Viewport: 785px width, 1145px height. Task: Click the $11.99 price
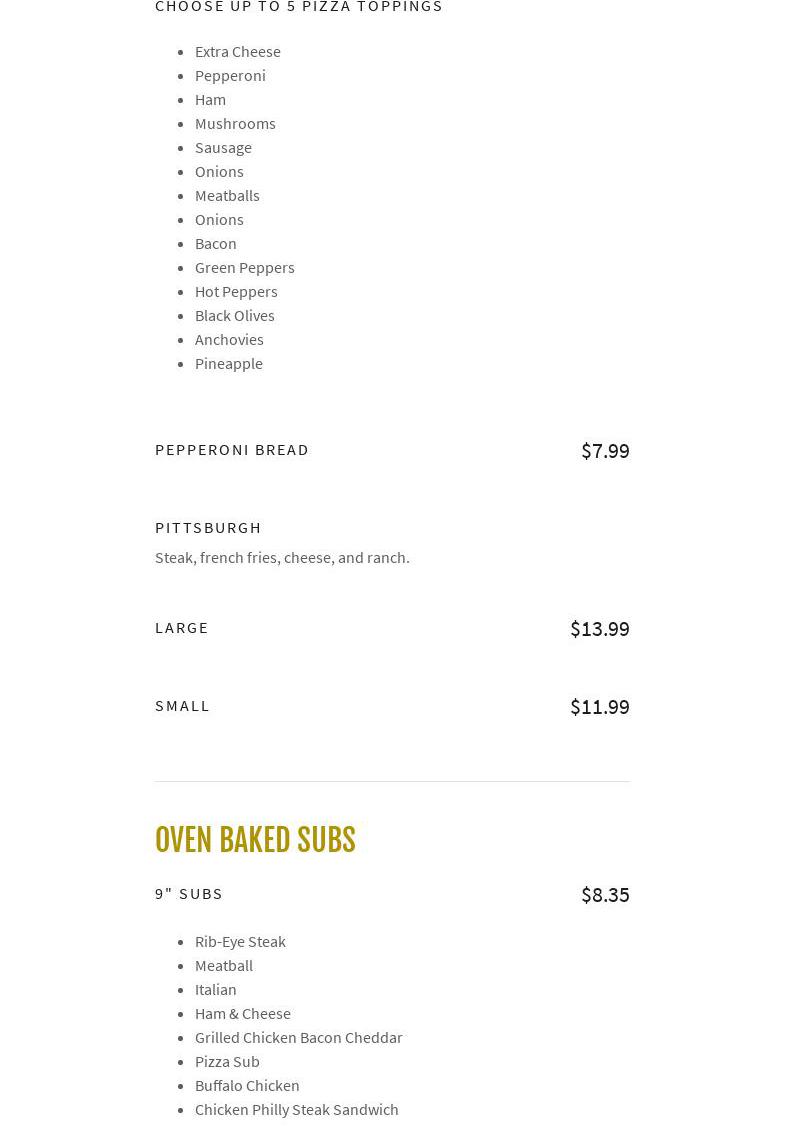pos(599,707)
